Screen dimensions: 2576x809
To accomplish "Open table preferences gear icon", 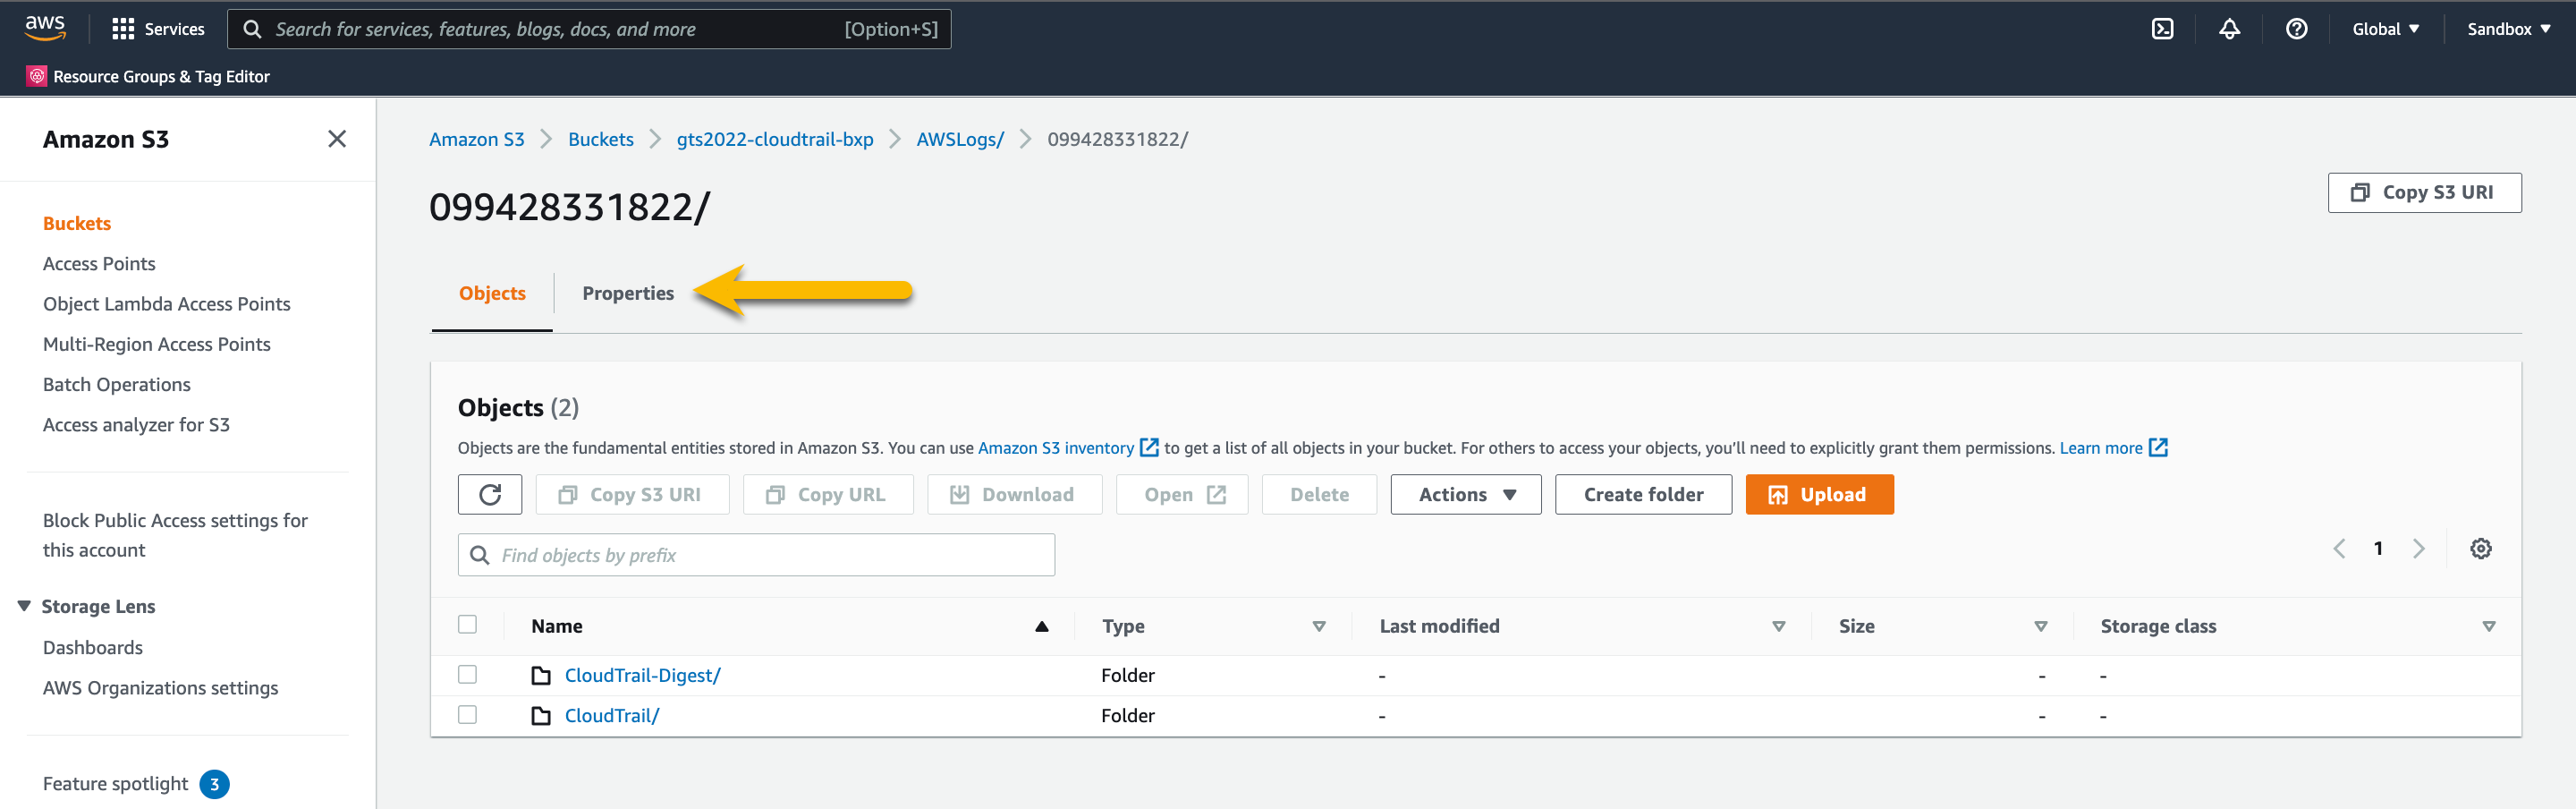I will tap(2480, 548).
